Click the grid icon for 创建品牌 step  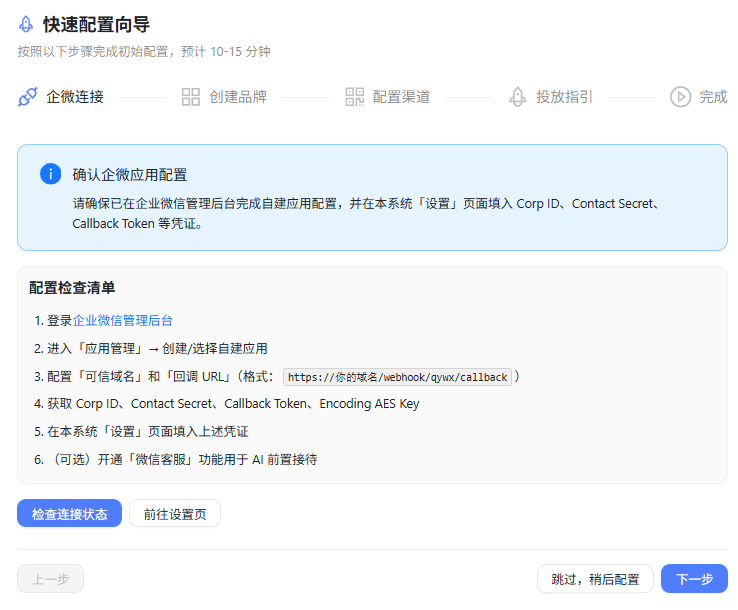point(191,97)
